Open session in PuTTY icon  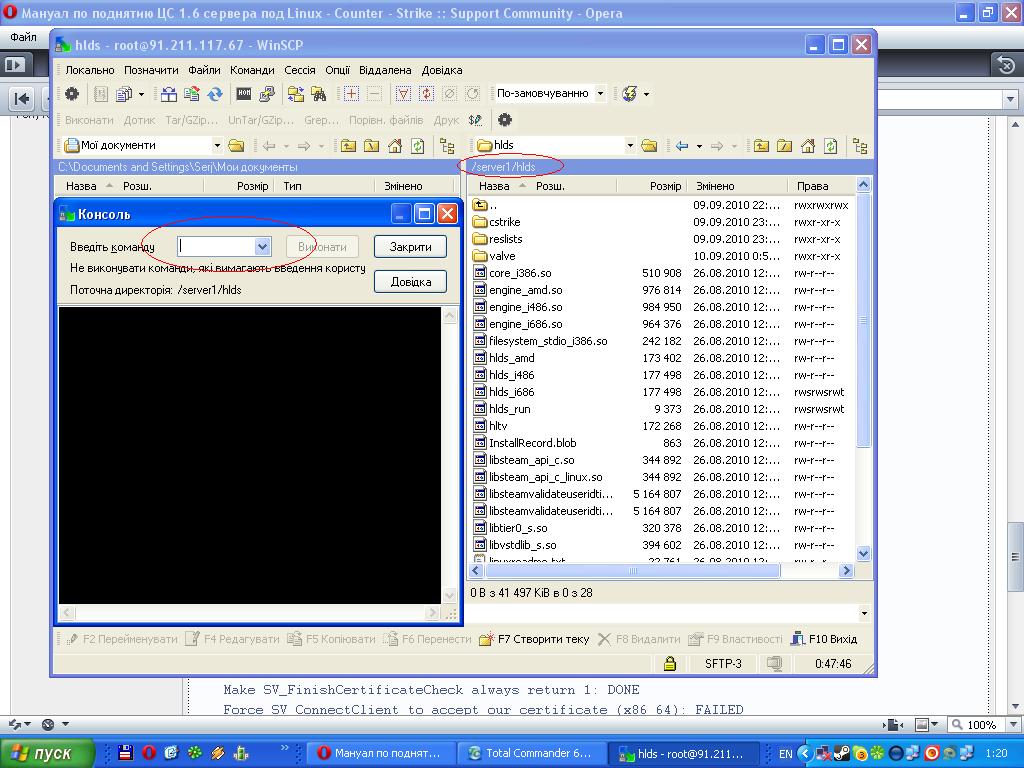pos(266,94)
